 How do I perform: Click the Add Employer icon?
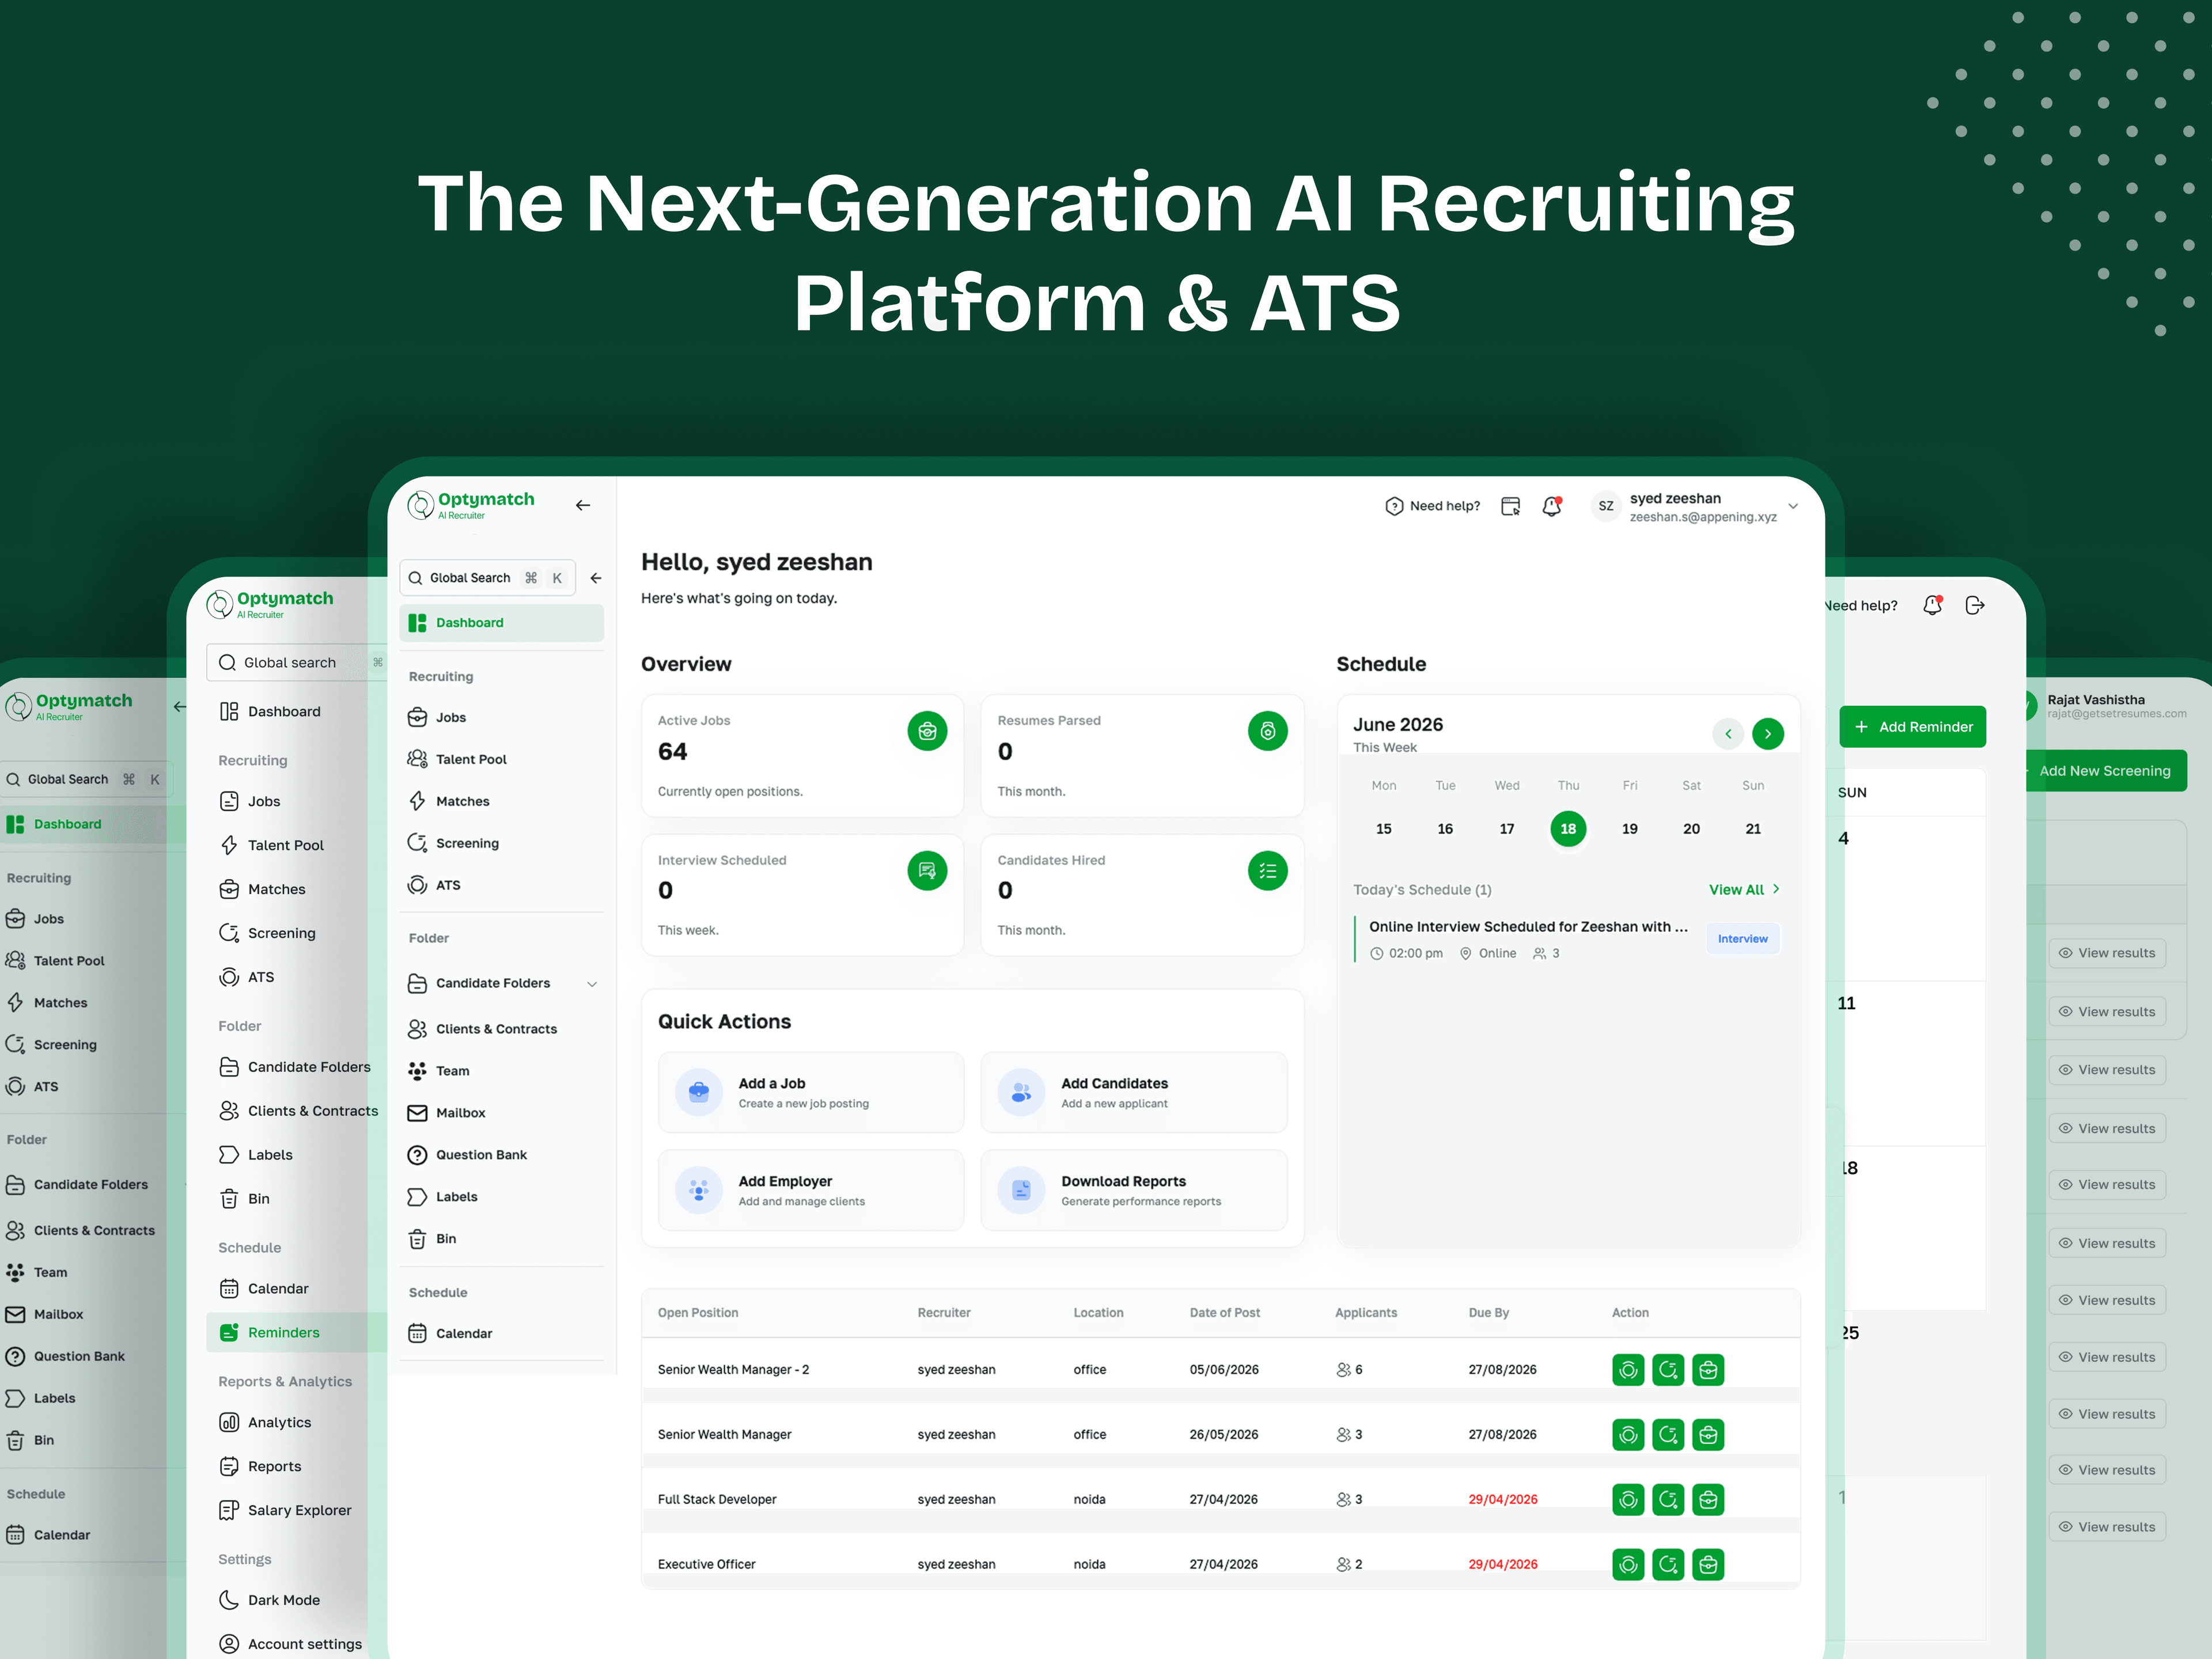(x=699, y=1190)
